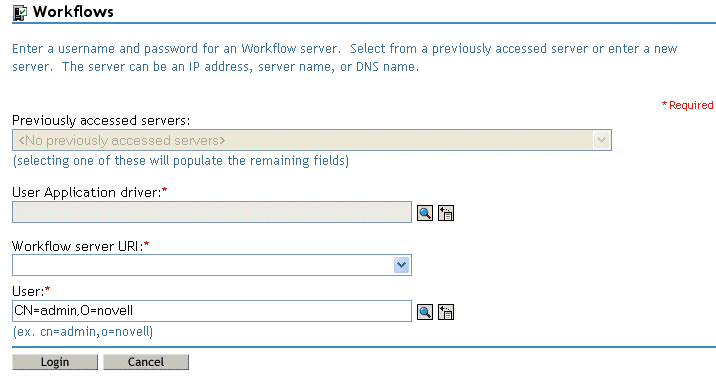
Task: Click the Workflows icon in the header
Action: (20, 13)
